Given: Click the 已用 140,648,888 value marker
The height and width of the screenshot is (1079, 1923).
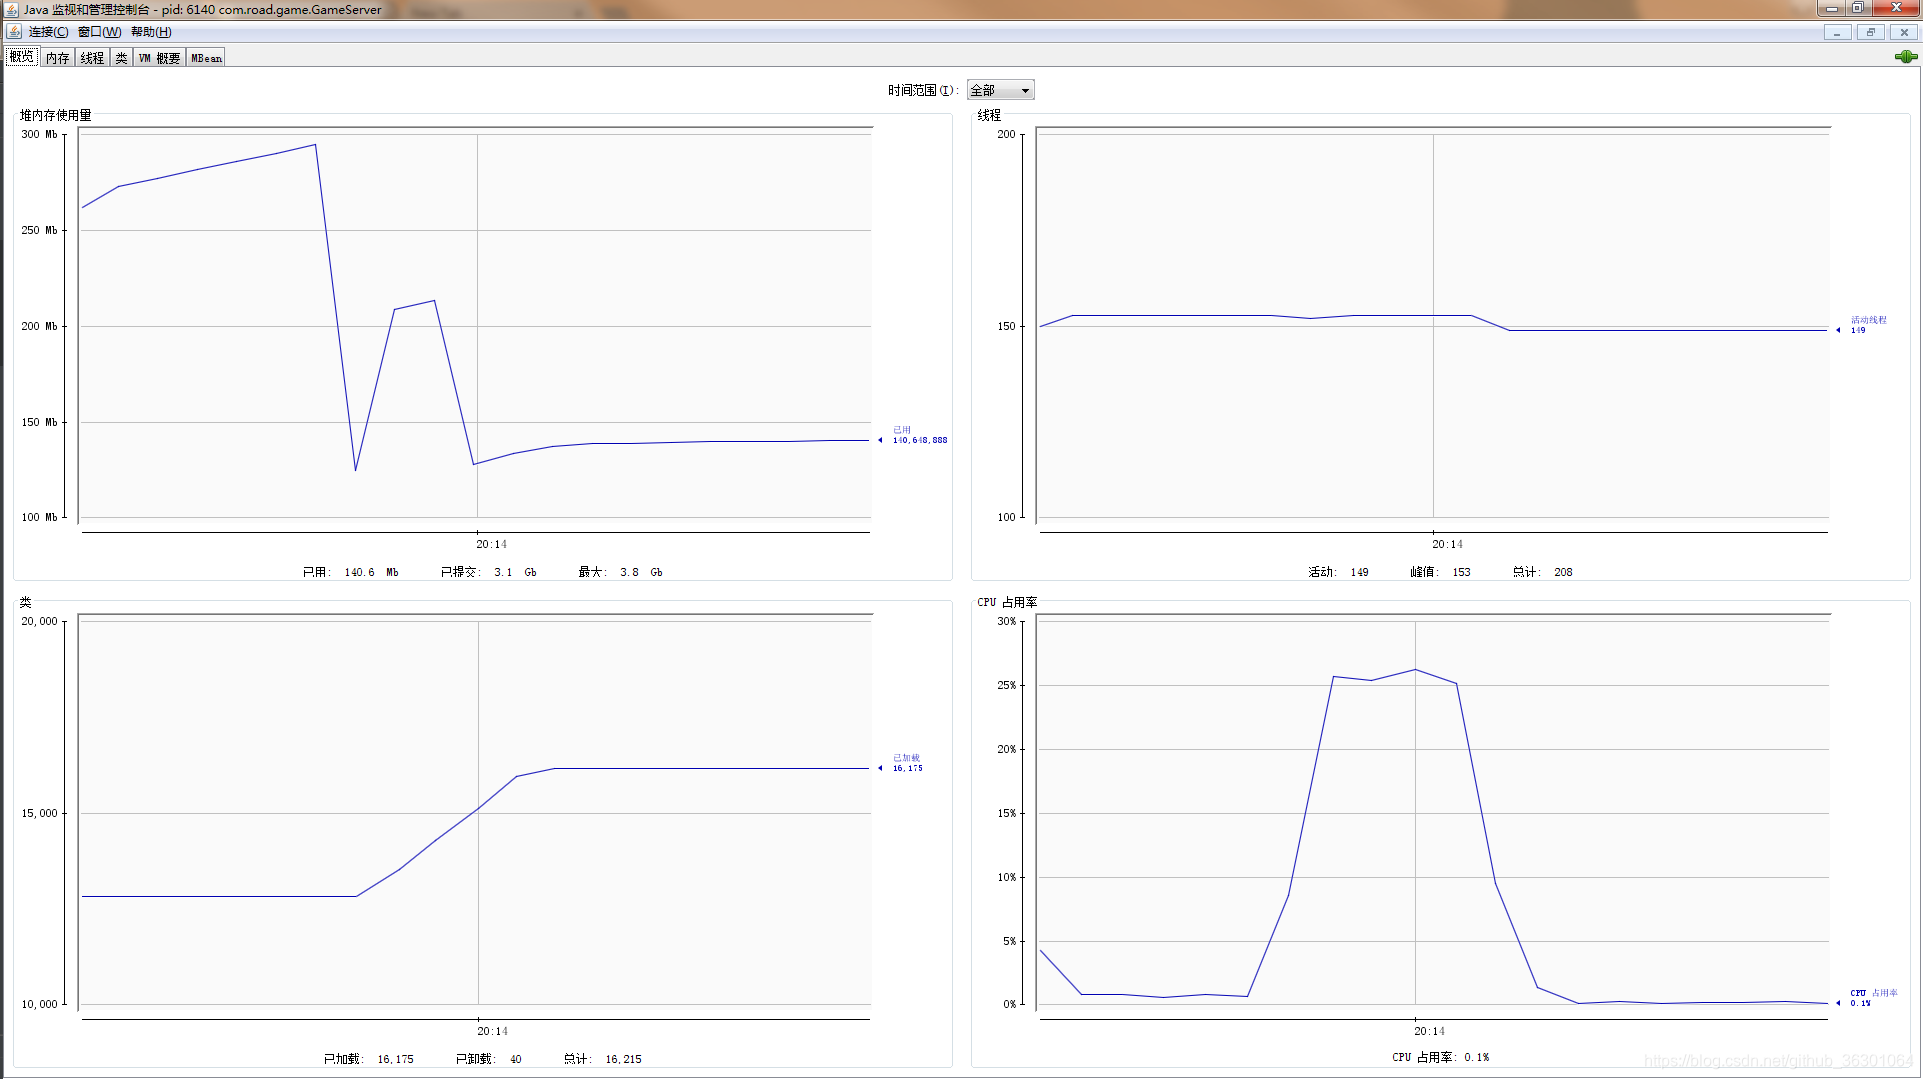Looking at the screenshot, I should [x=913, y=435].
